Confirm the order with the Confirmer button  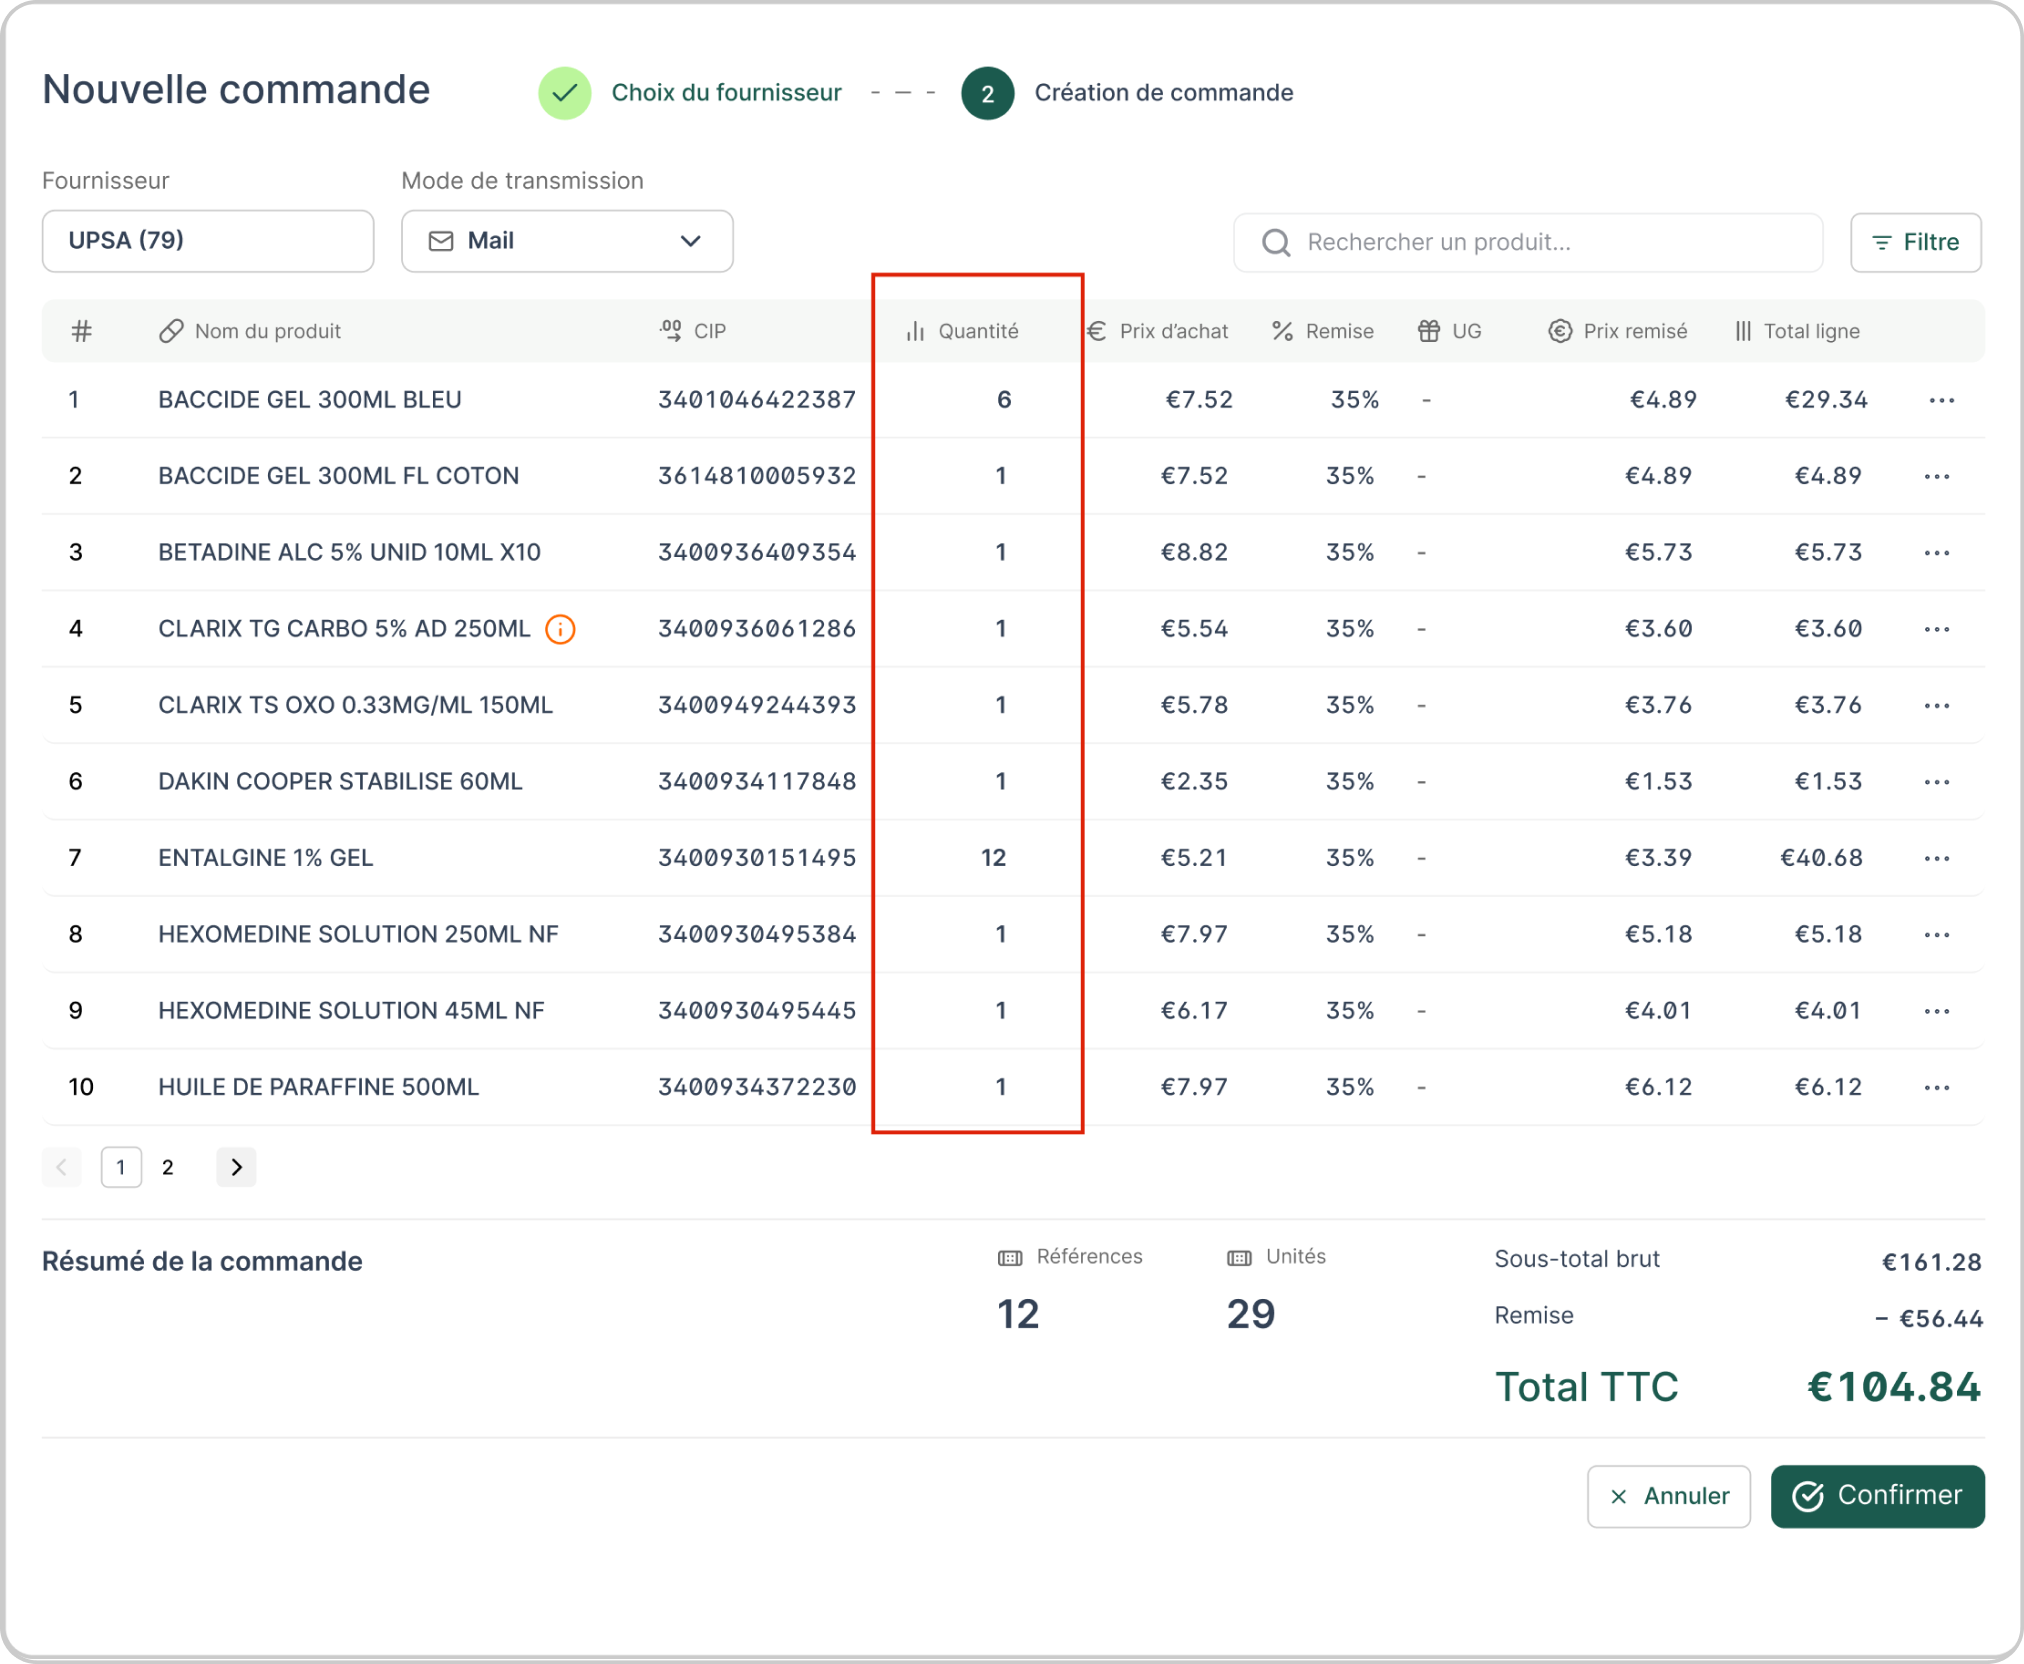pos(1877,1496)
